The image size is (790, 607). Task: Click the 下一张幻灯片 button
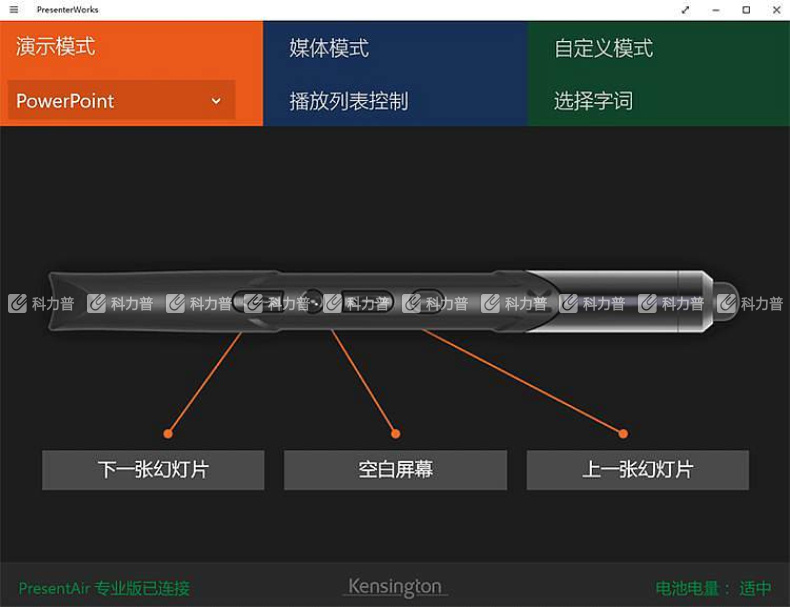click(x=153, y=469)
